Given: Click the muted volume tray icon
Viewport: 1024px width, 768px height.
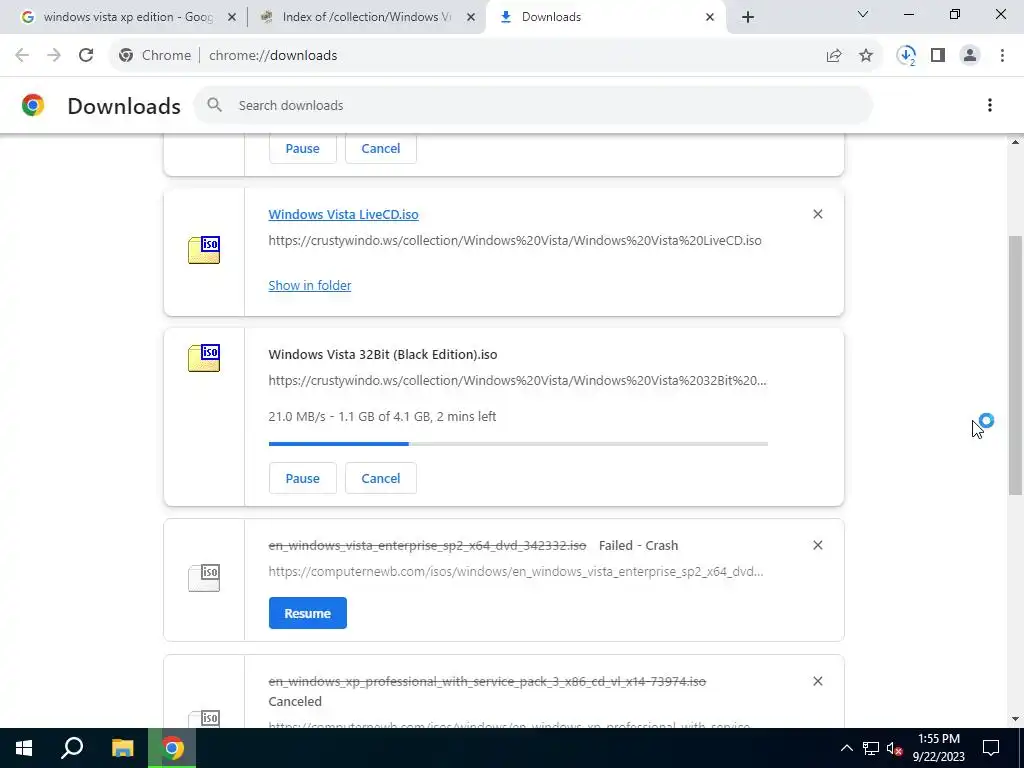Looking at the screenshot, I should point(895,748).
